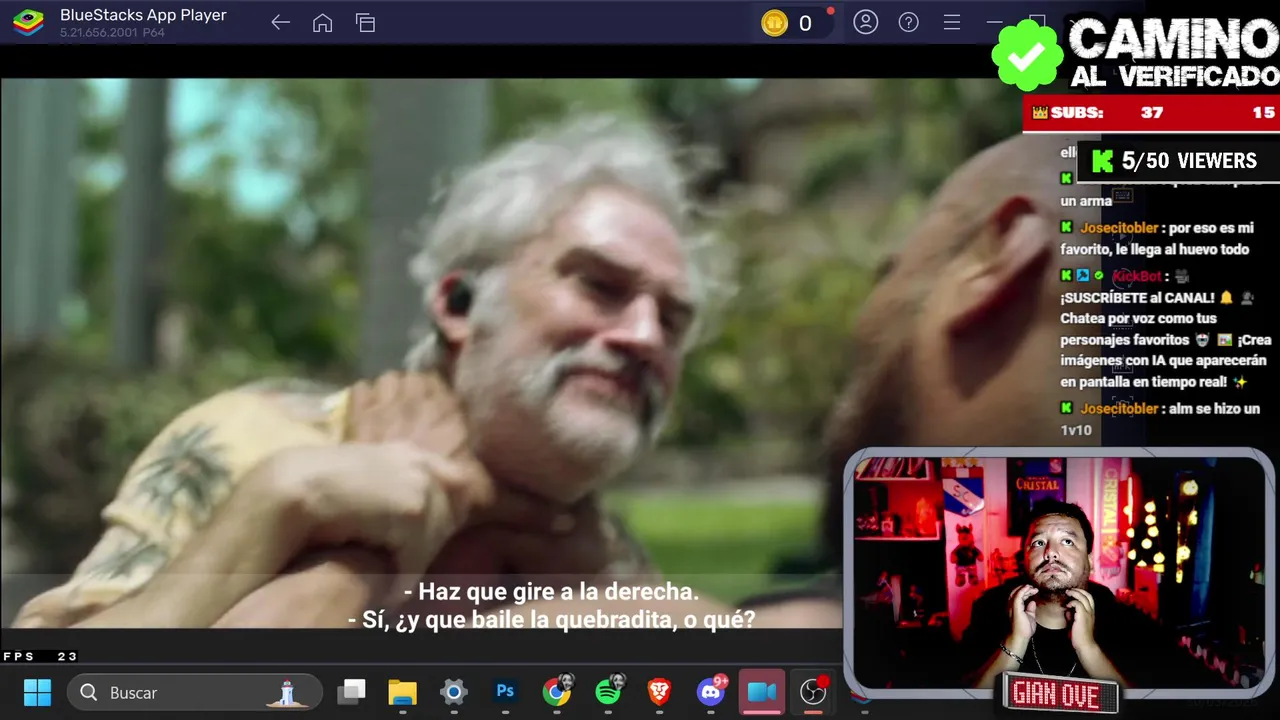
Task: Open Discord with the 9+ badge
Action: 711,692
